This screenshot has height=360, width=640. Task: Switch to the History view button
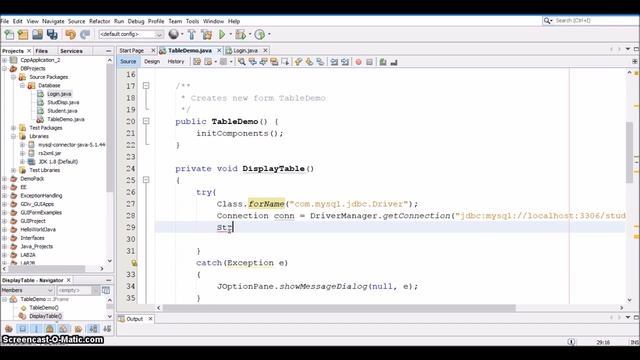[x=176, y=62]
